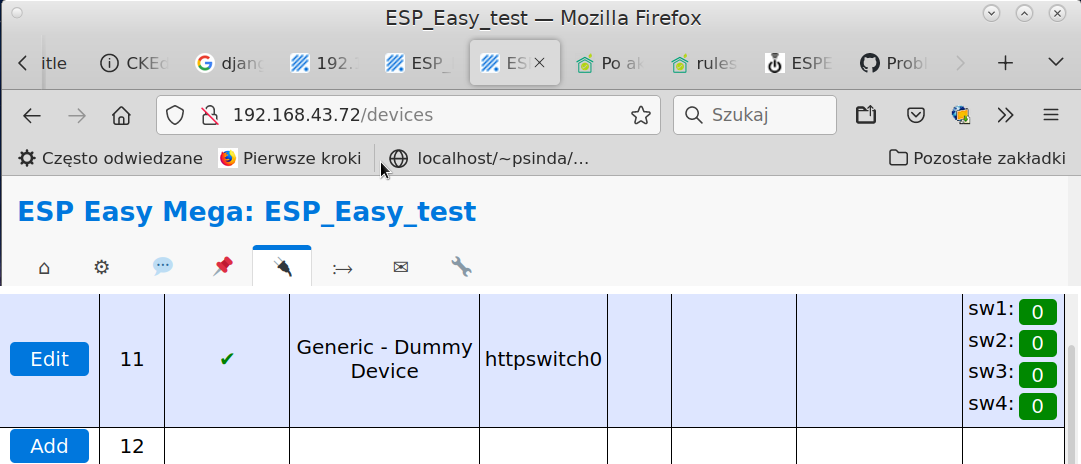Select the Devices plug tab

282,267
